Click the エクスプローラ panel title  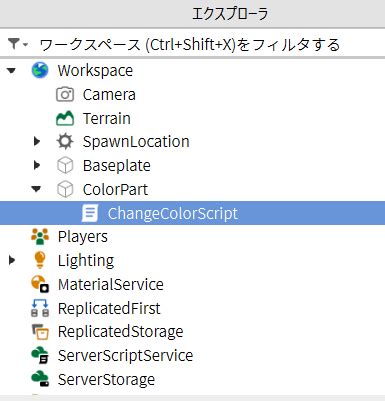230,14
